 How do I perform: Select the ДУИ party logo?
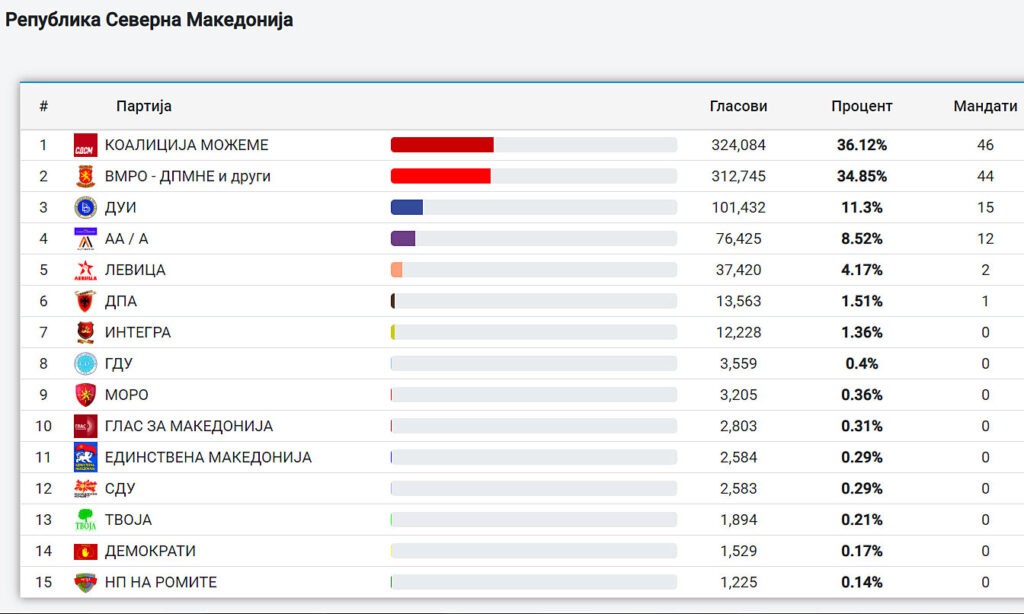click(85, 208)
